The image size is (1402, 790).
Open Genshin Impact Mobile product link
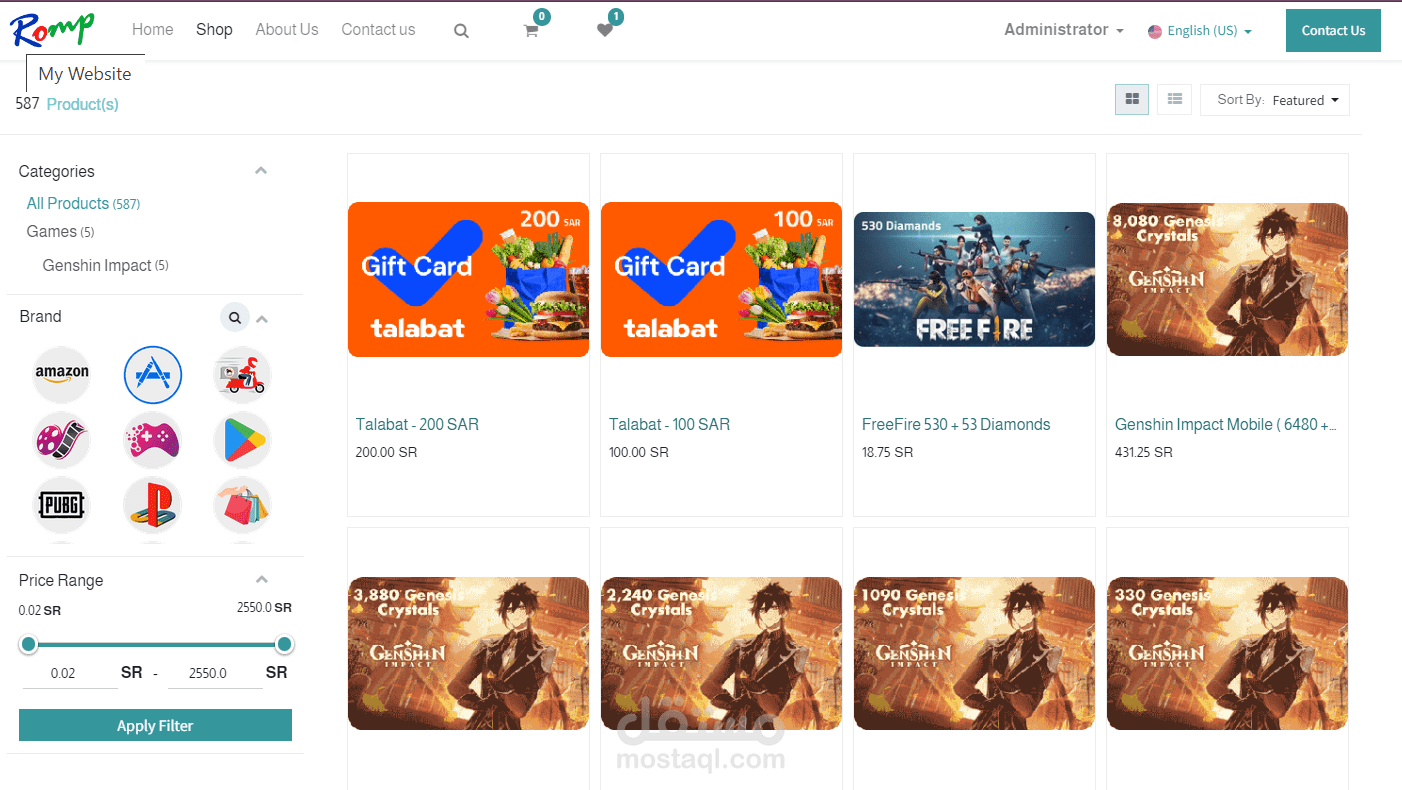point(1226,424)
